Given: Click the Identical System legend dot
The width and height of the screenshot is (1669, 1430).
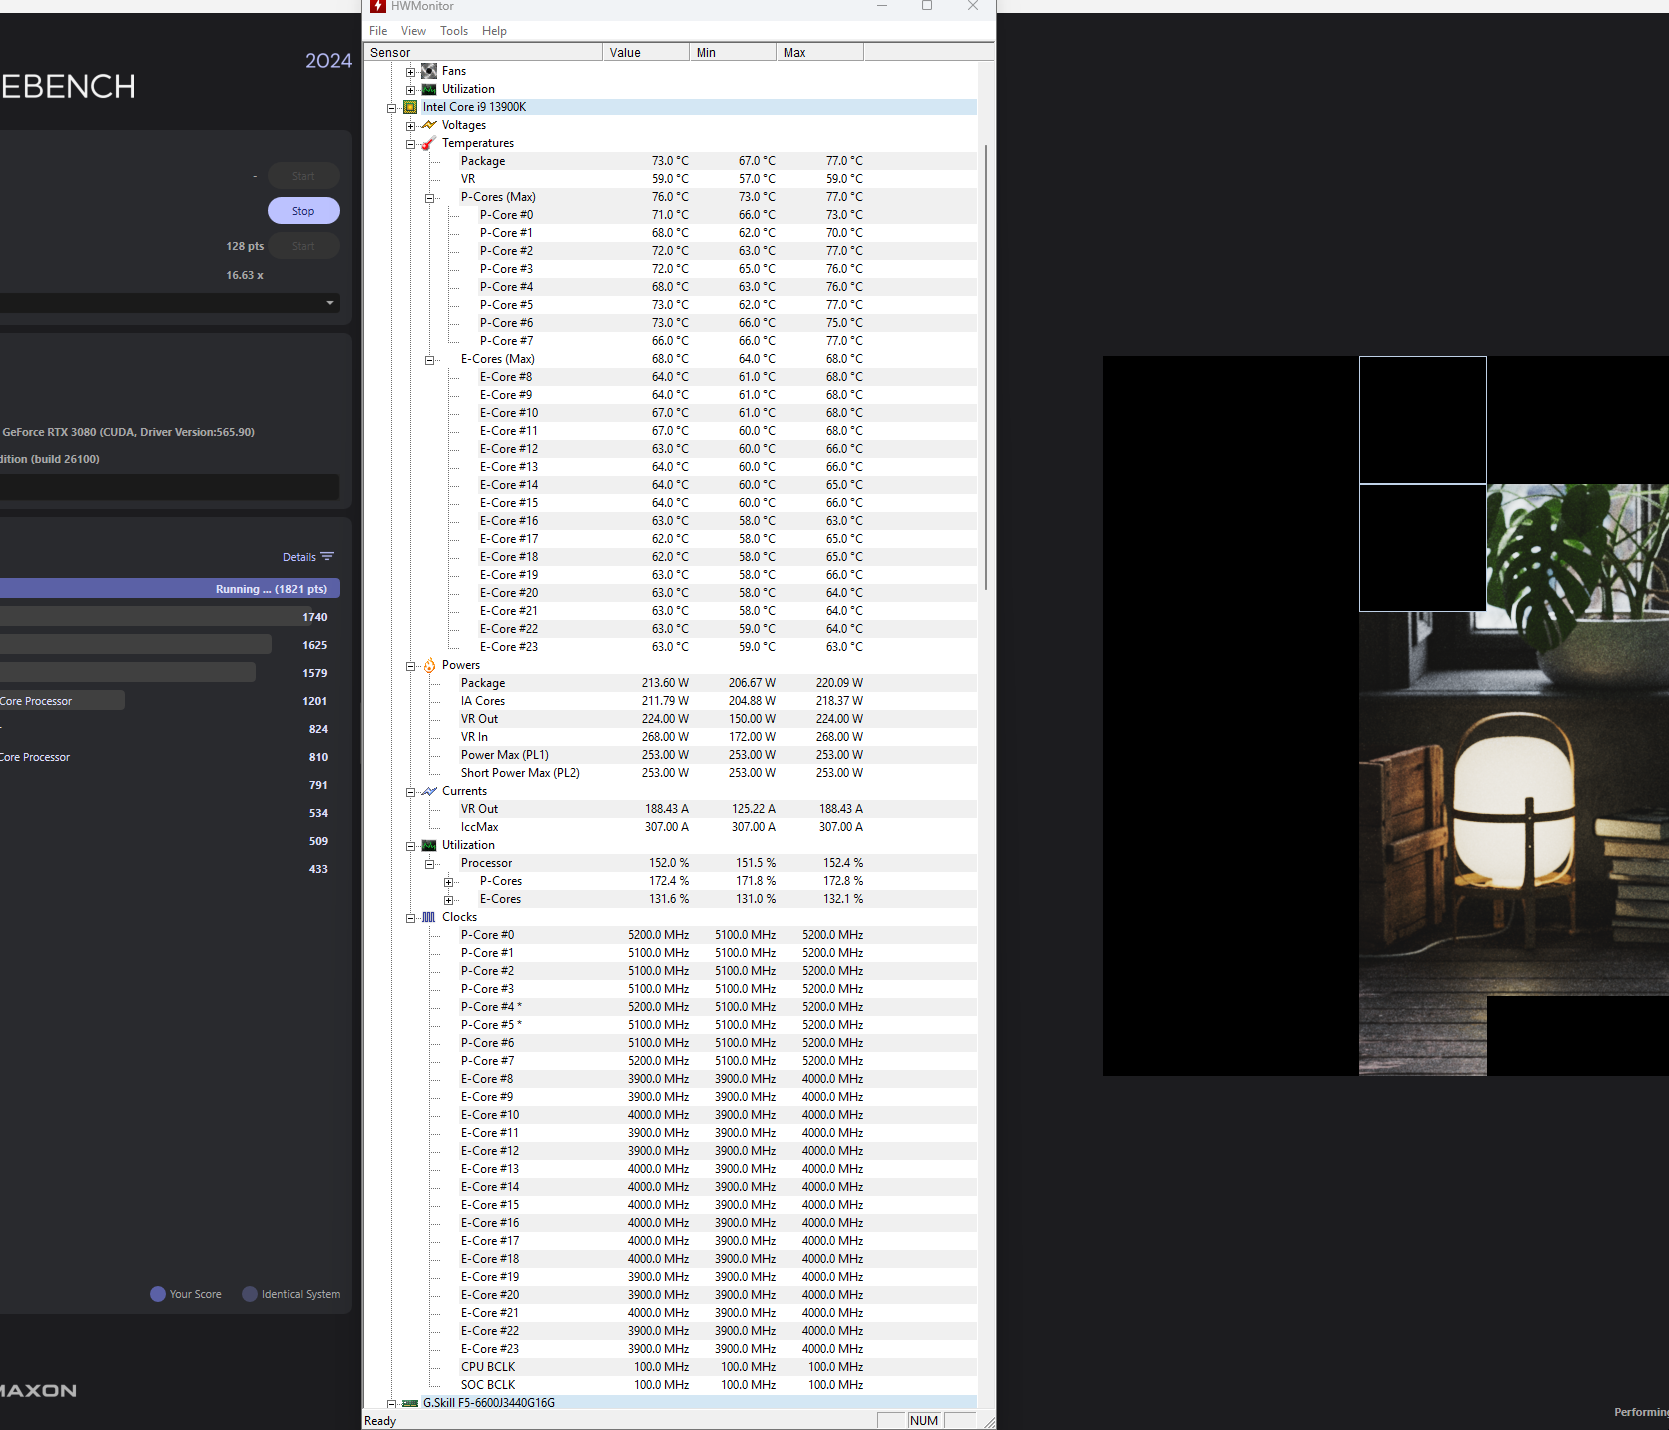Looking at the screenshot, I should 250,1294.
